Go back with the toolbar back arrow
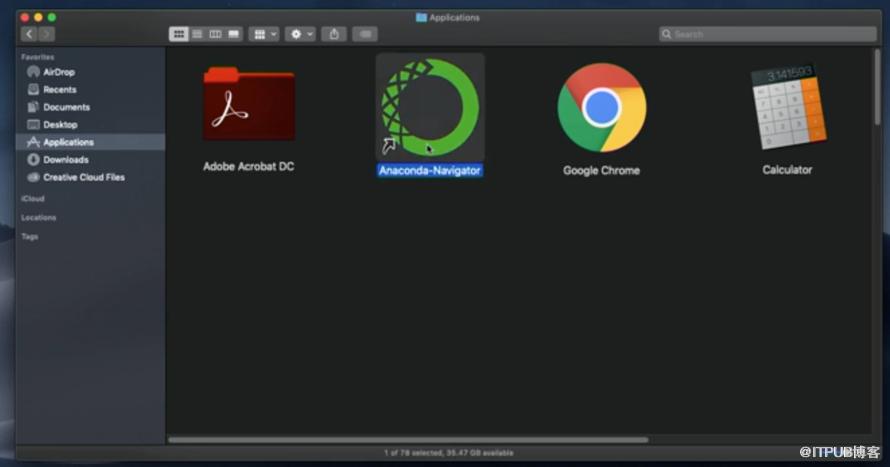The image size is (890, 467). [29, 34]
